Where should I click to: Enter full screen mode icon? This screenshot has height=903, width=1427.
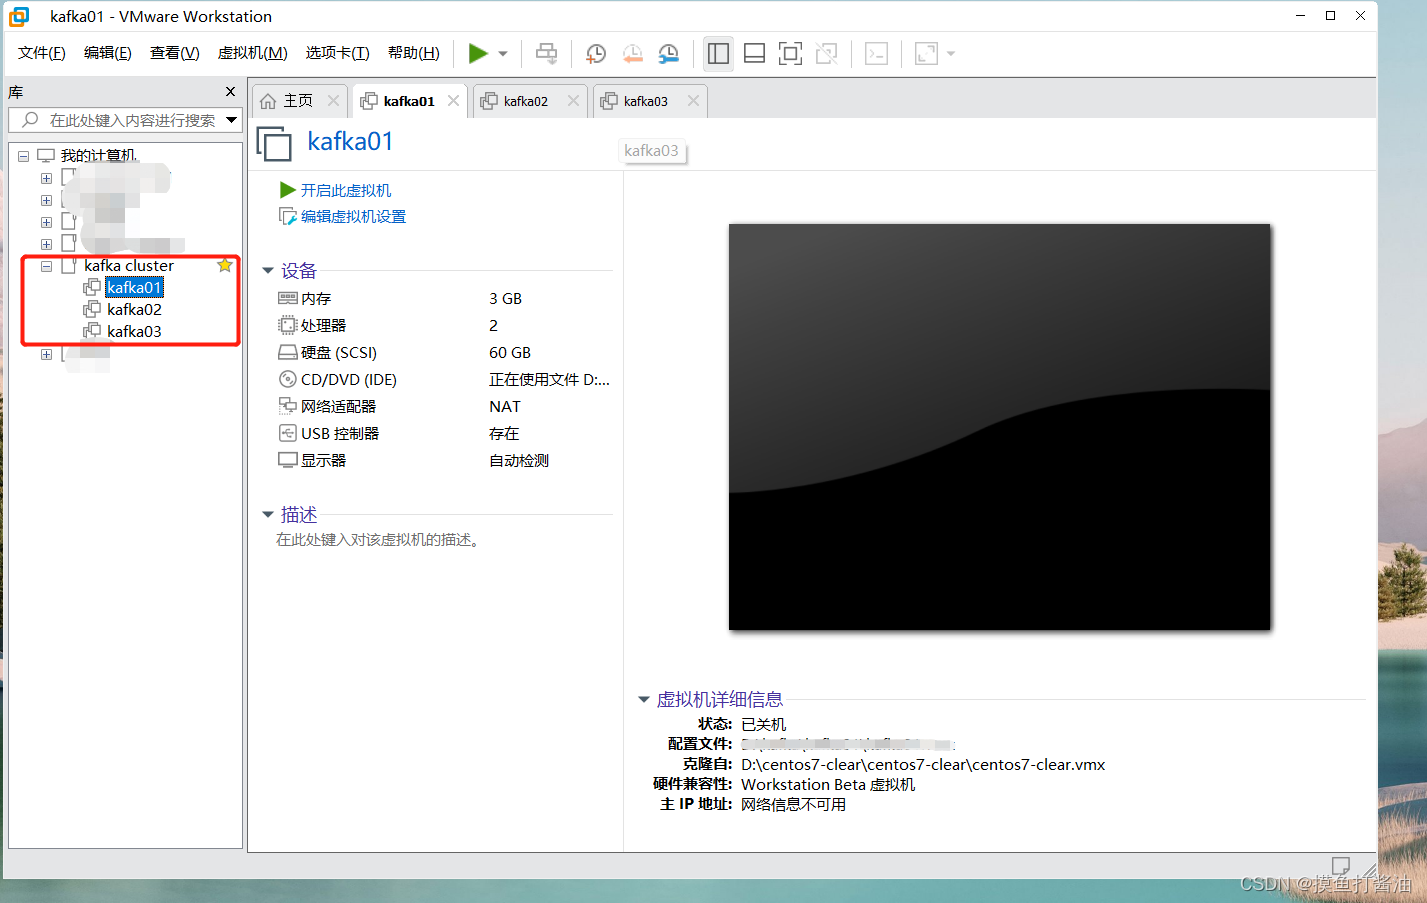(790, 54)
